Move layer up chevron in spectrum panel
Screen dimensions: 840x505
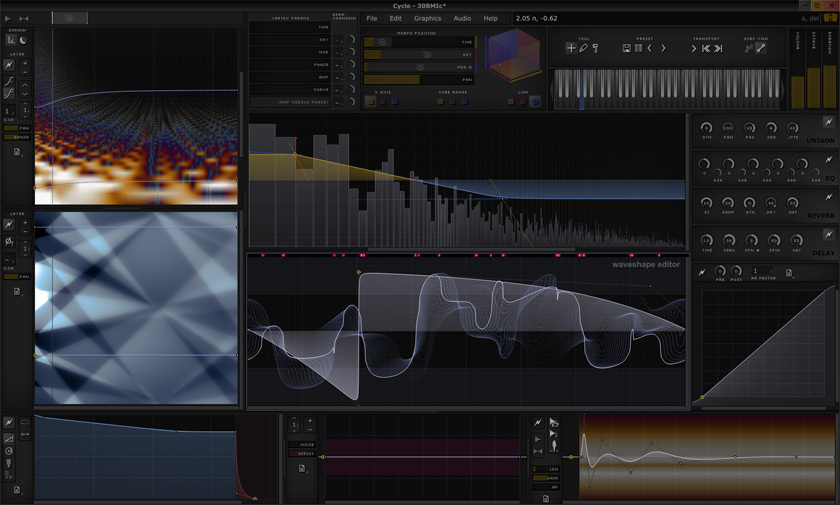pos(25,85)
